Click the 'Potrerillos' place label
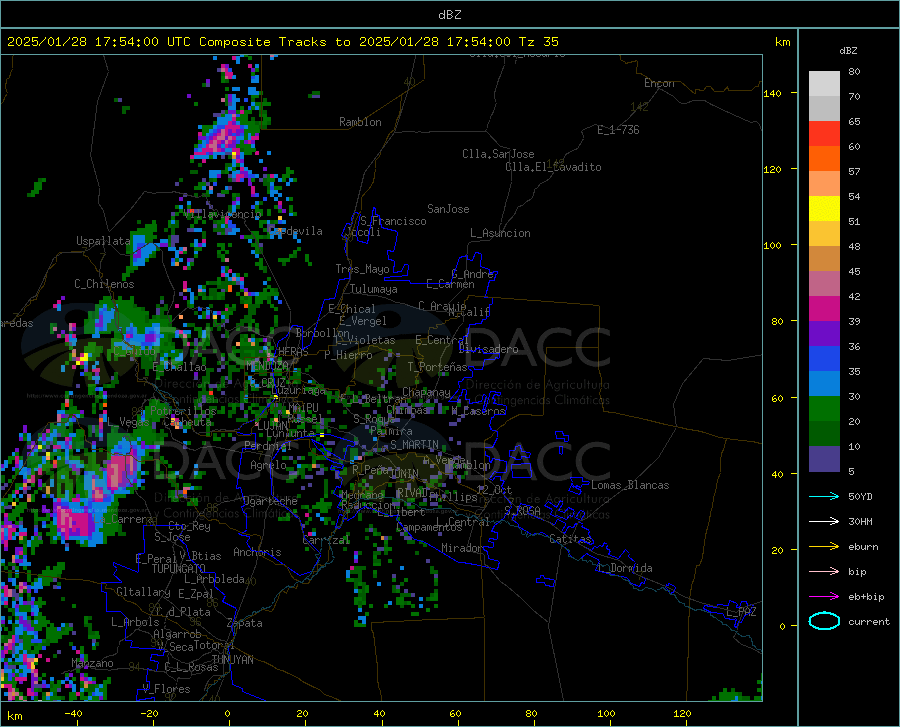 [183, 411]
